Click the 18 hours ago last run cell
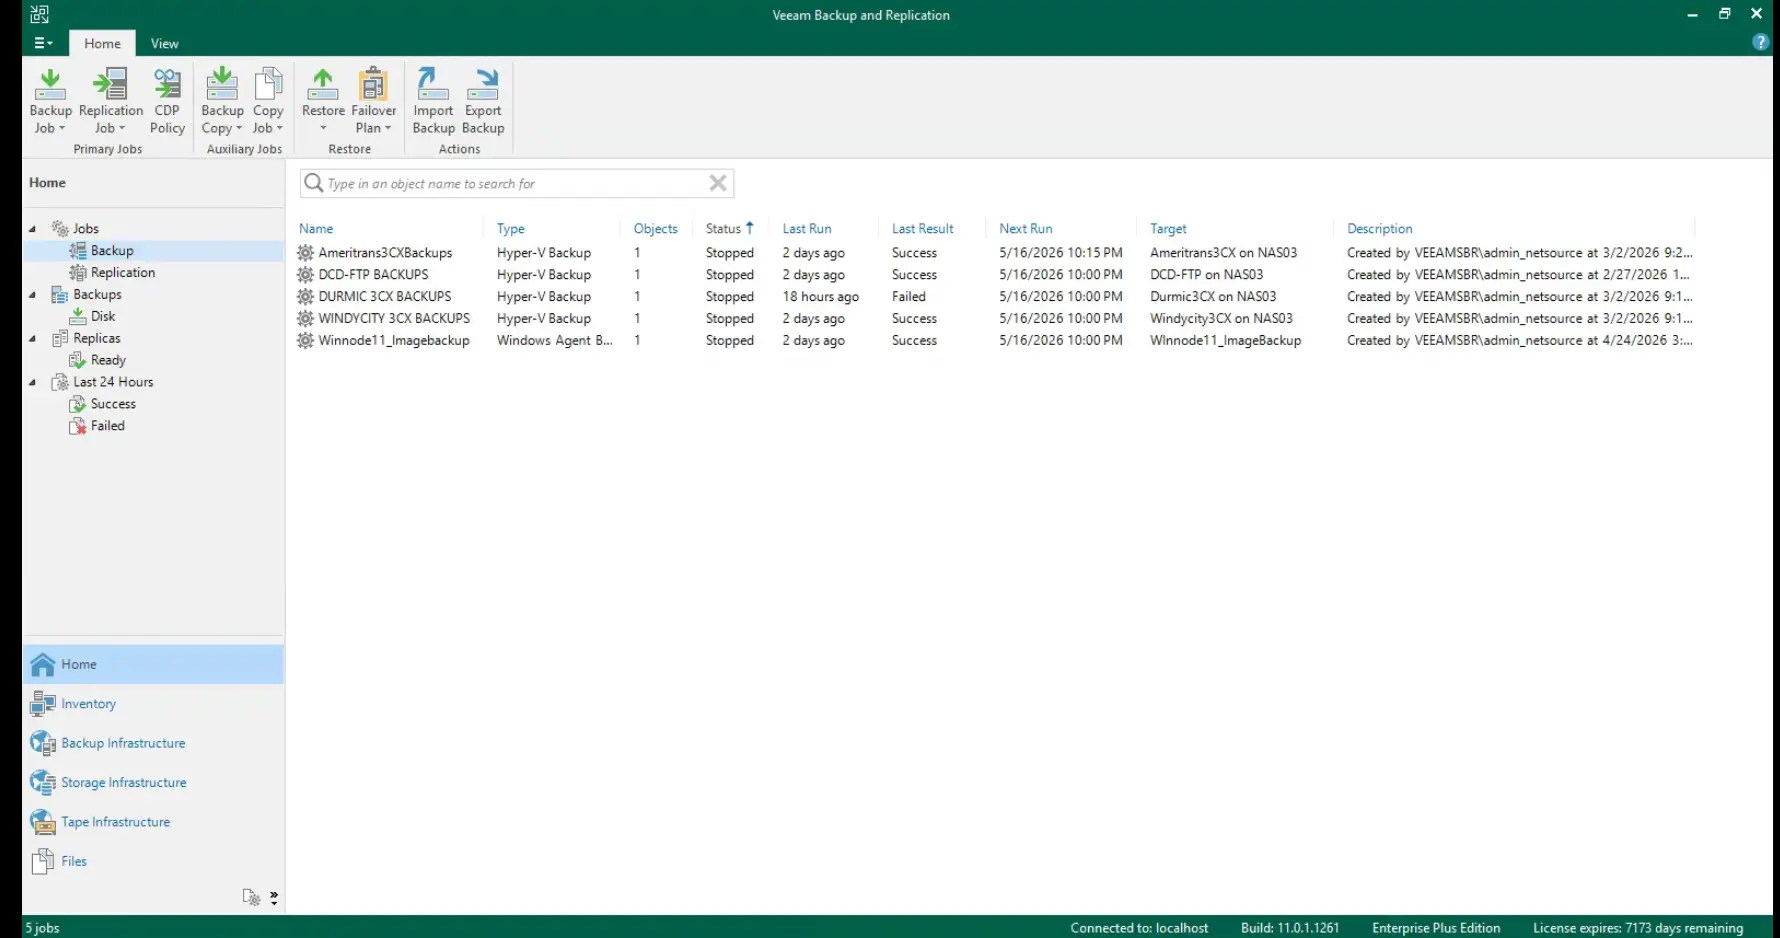Image resolution: width=1780 pixels, height=938 pixels. pyautogui.click(x=821, y=297)
